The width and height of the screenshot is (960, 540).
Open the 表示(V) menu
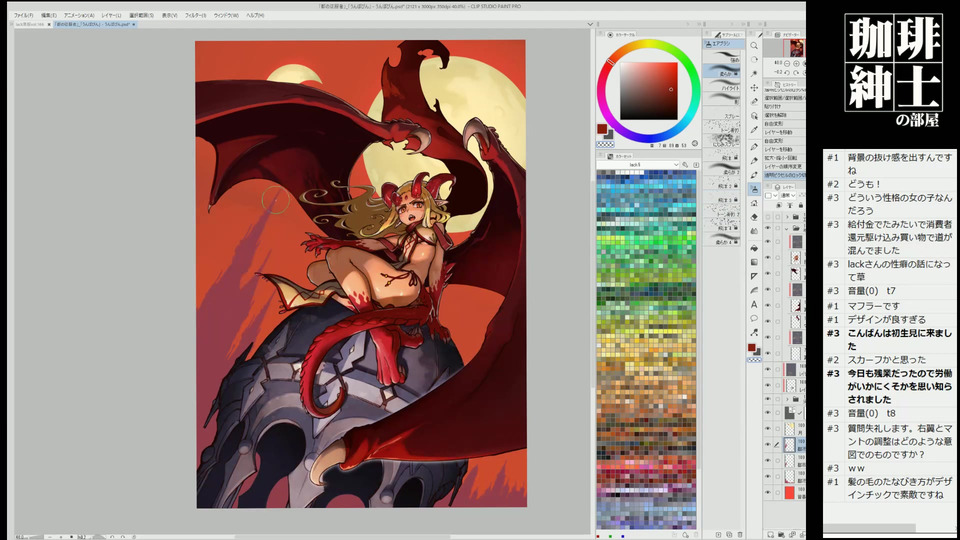click(170, 15)
